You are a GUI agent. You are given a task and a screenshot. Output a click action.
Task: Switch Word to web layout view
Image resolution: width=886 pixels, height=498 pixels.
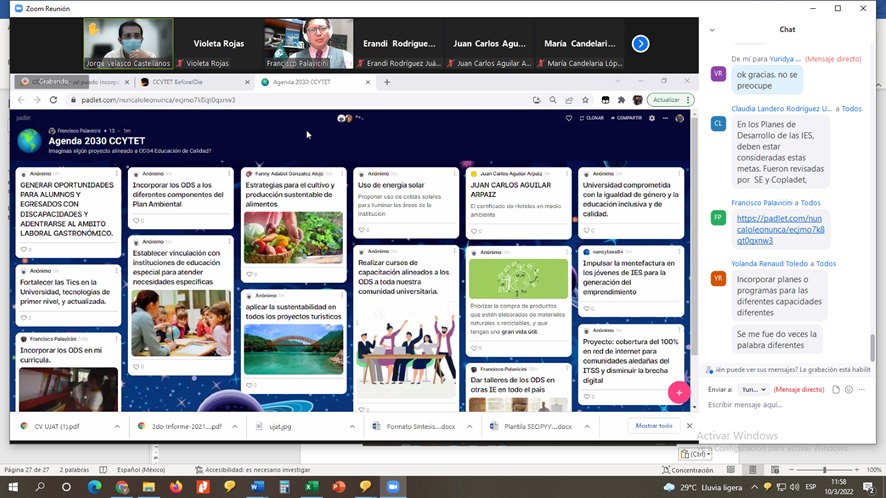click(775, 470)
